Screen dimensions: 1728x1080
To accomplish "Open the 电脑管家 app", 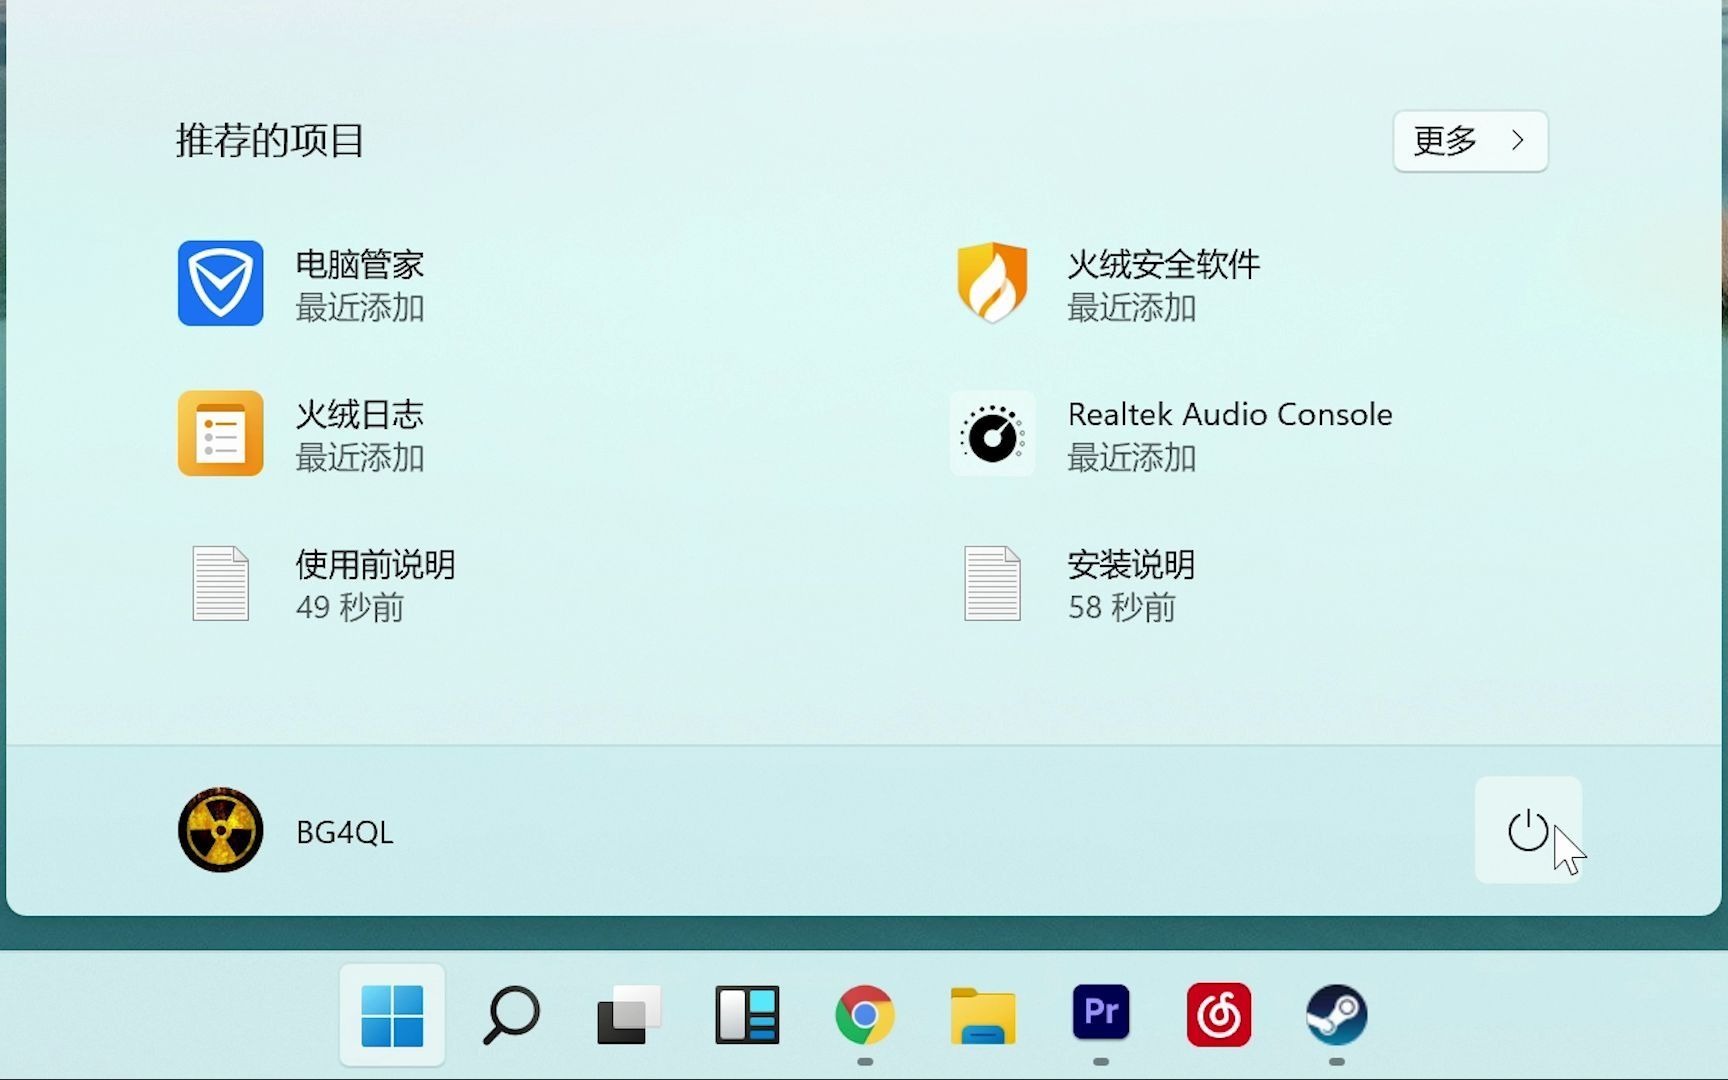I will coord(360,285).
